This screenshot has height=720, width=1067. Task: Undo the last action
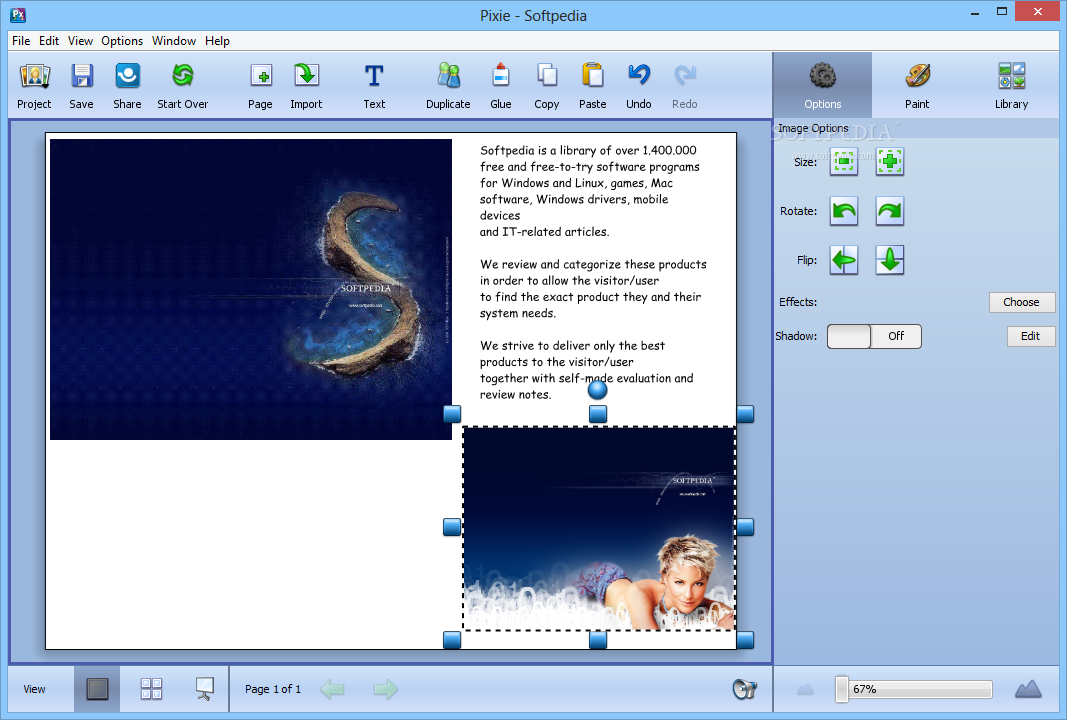(x=639, y=86)
